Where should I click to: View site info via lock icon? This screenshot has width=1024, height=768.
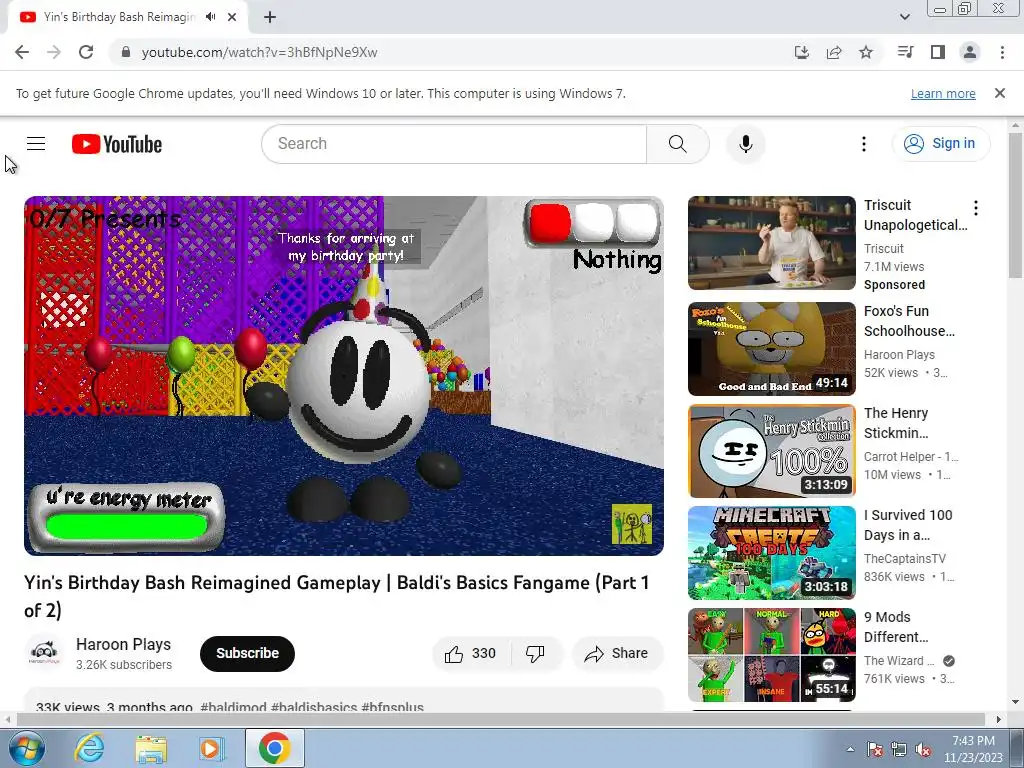(x=126, y=52)
